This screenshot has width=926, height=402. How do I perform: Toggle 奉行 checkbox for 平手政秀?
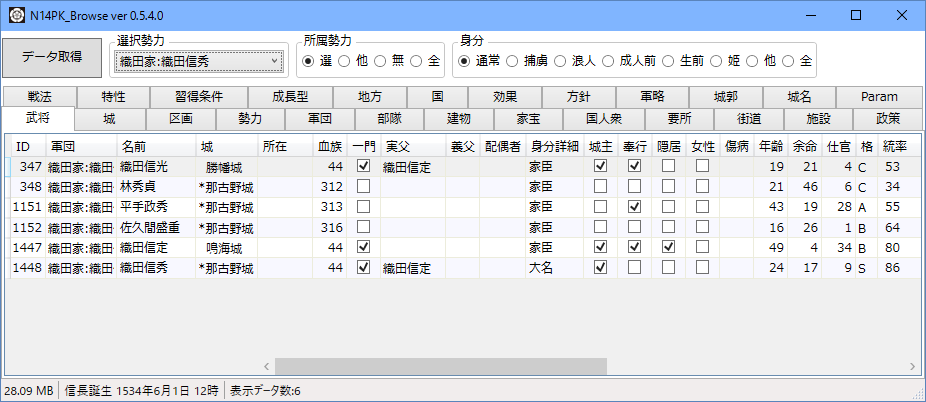point(634,207)
